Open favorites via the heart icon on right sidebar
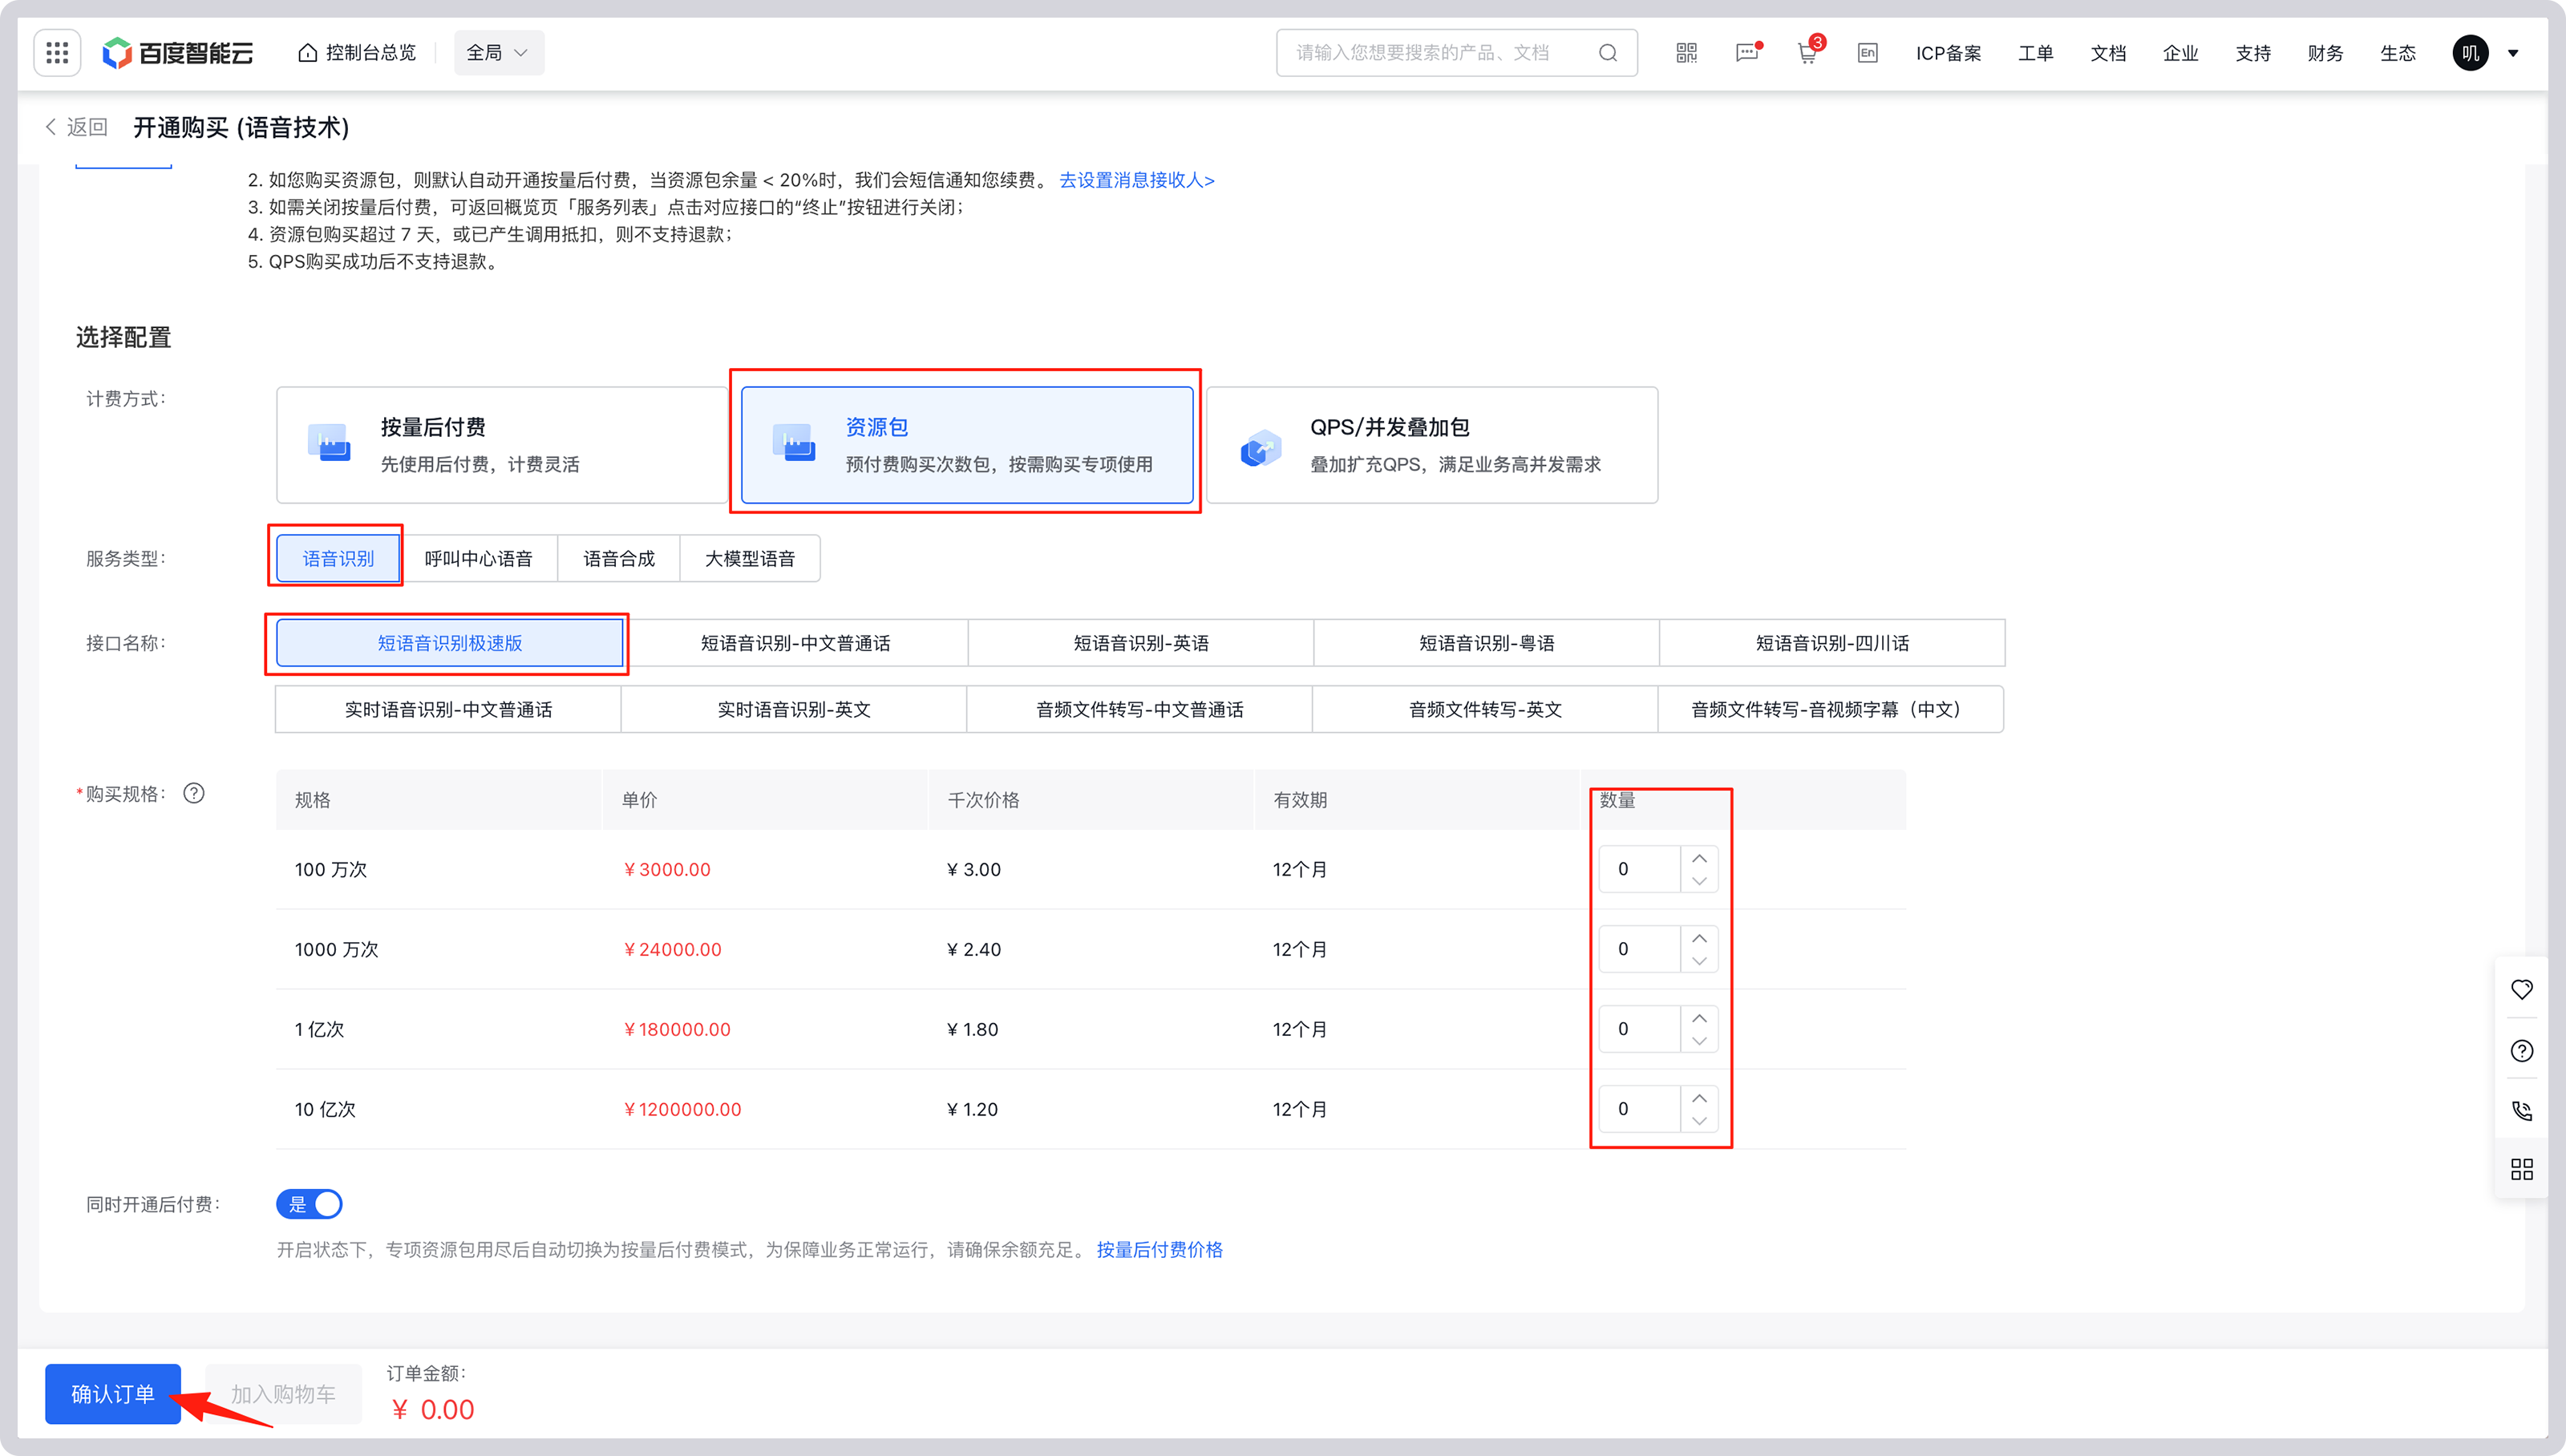Image resolution: width=2566 pixels, height=1456 pixels. 2521,990
